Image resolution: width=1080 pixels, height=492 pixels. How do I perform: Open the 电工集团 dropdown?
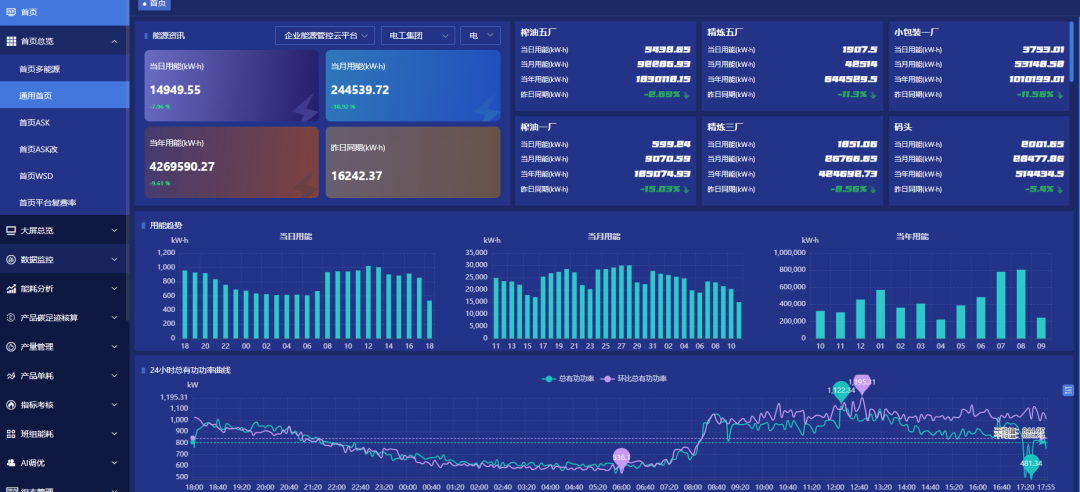click(418, 35)
